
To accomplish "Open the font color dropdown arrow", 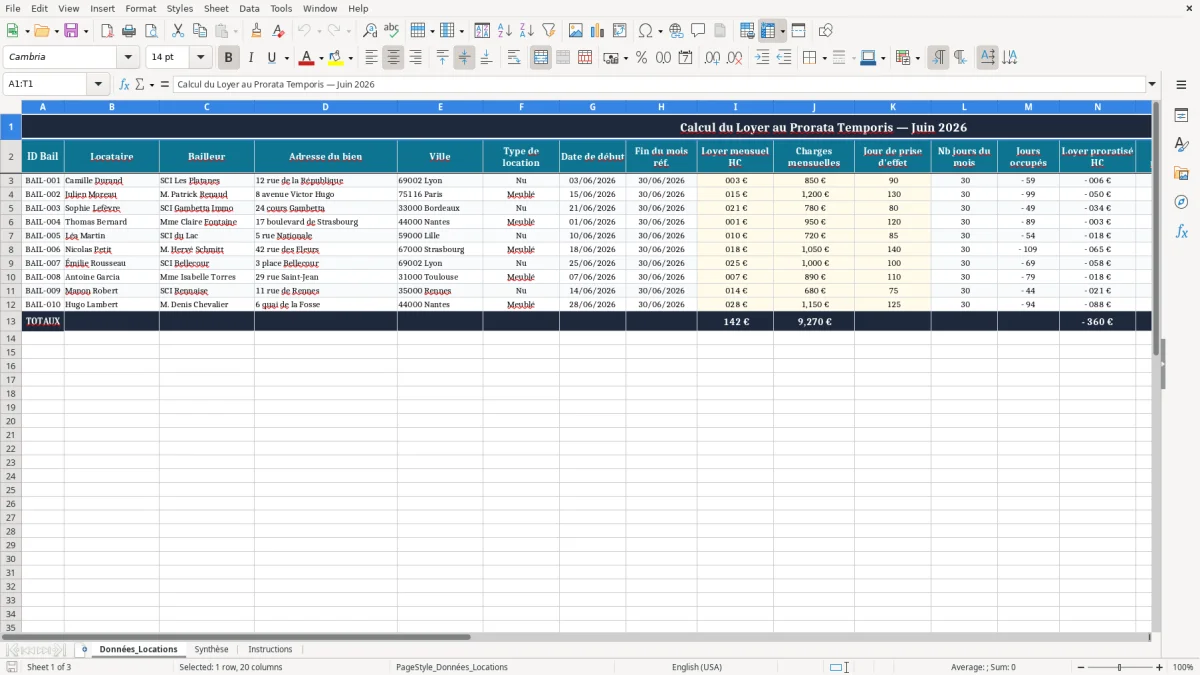I will tap(320, 58).
